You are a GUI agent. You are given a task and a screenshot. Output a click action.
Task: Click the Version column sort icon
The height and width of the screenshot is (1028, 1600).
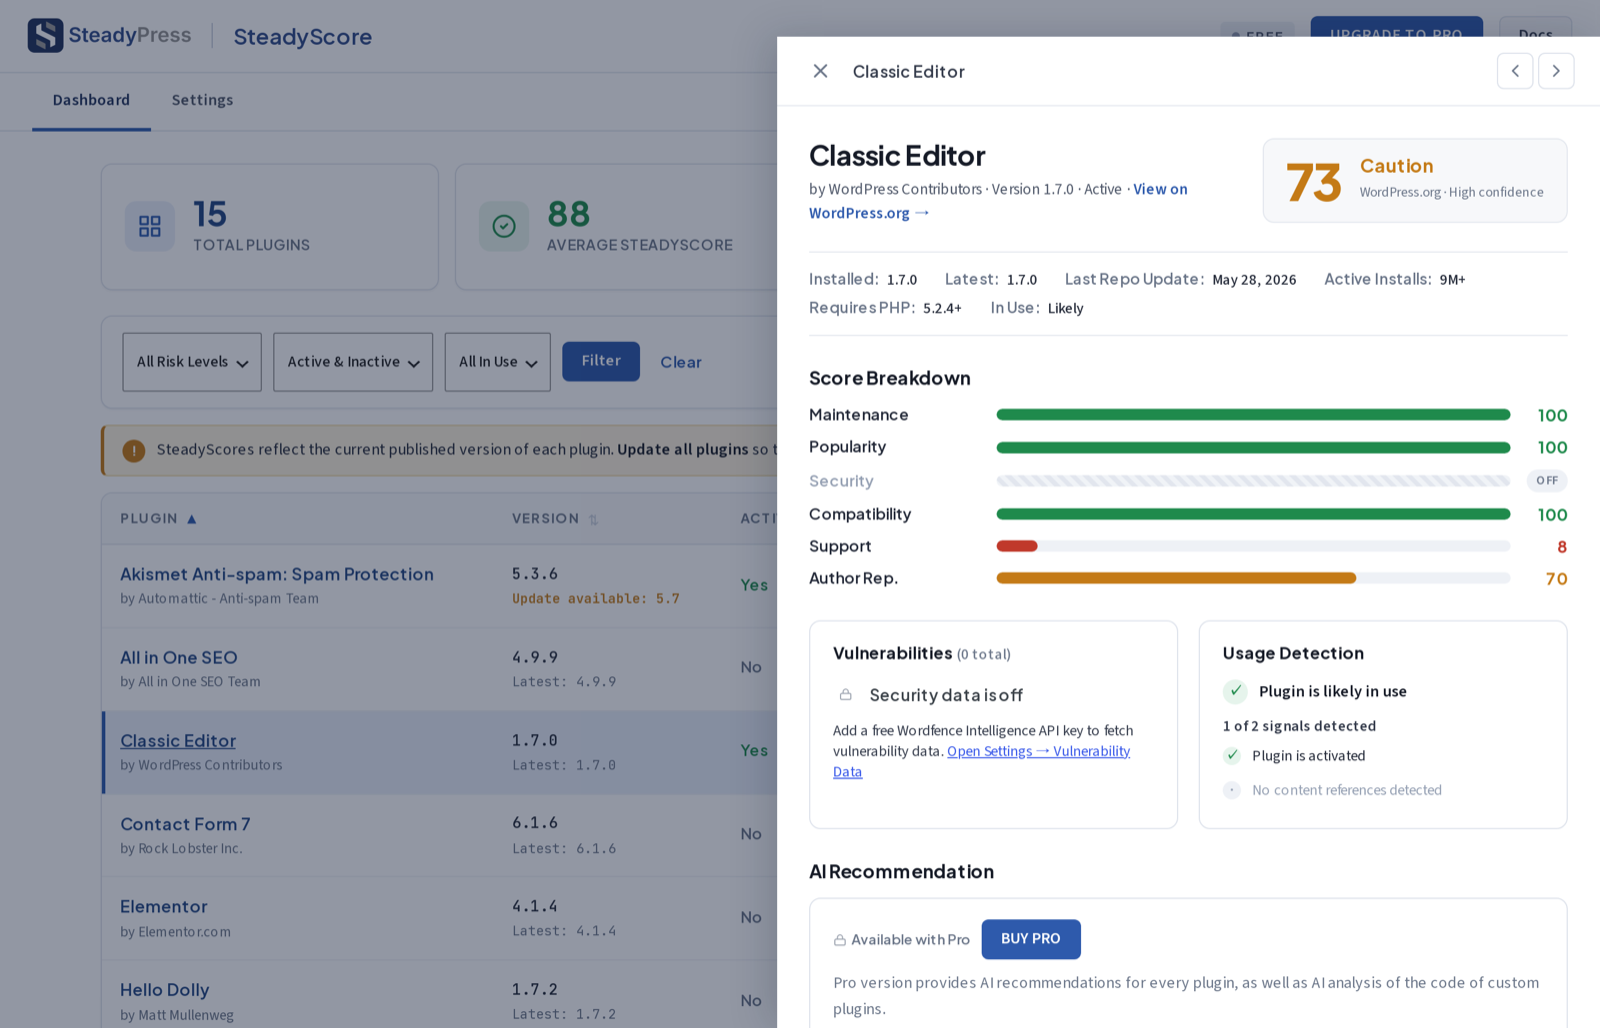click(x=593, y=520)
